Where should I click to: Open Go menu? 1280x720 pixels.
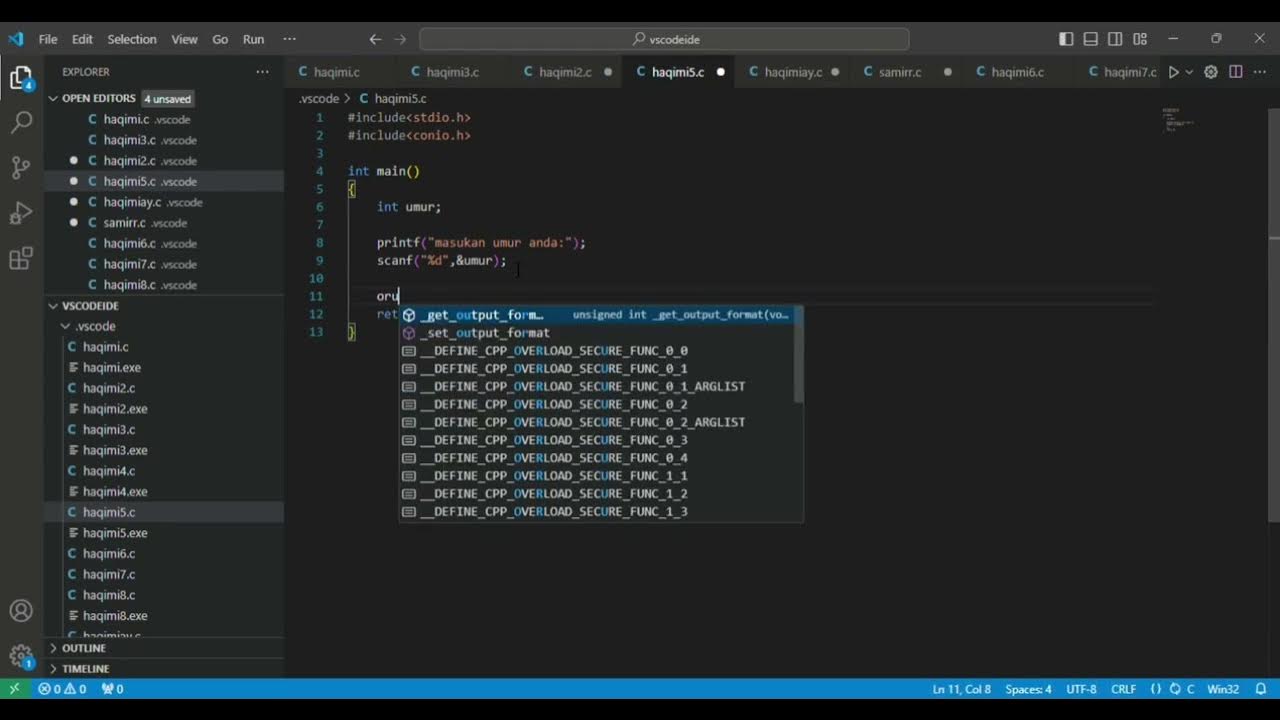[x=220, y=39]
